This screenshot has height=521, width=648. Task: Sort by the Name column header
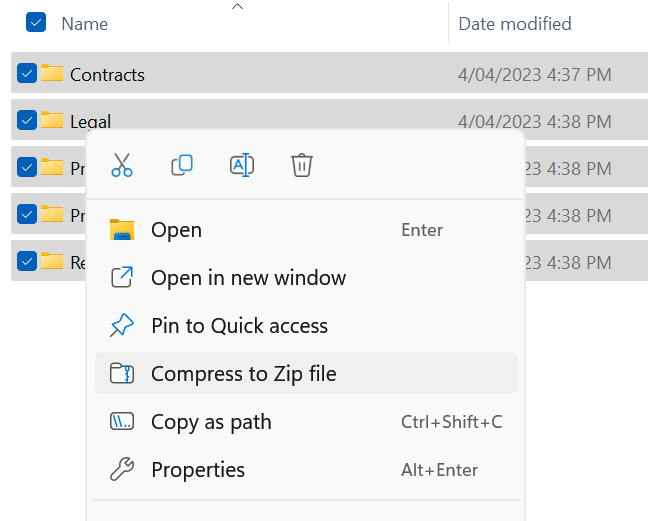pos(85,24)
